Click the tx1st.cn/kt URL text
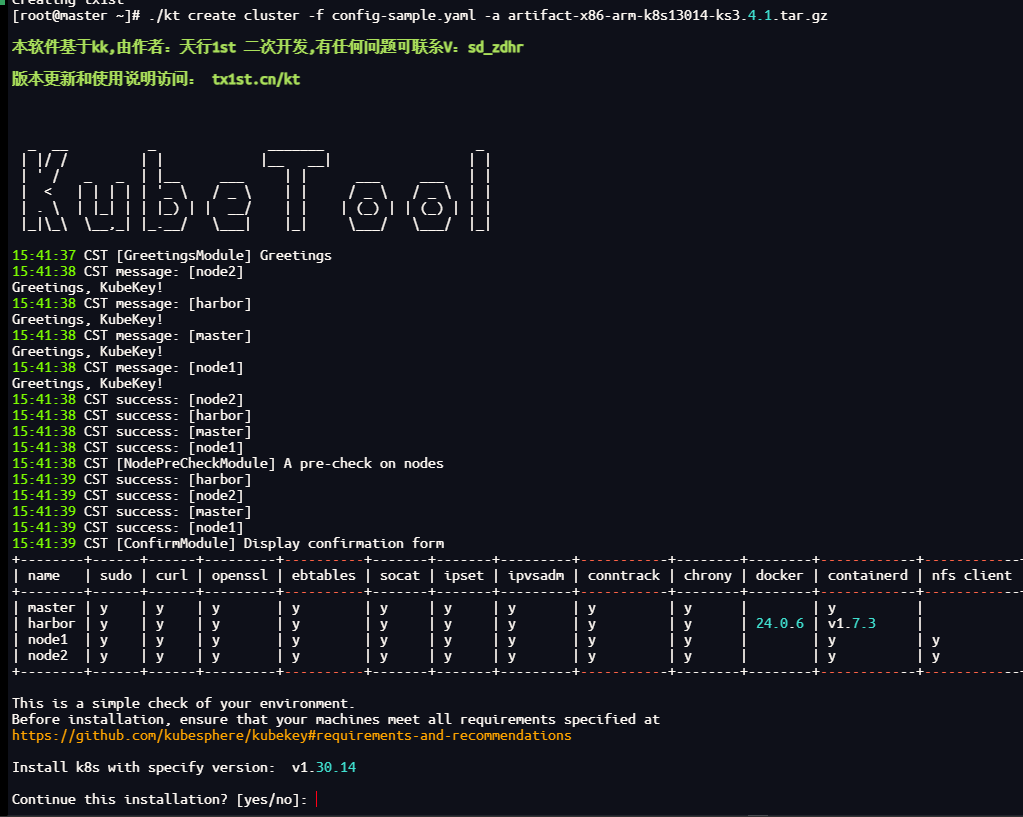Viewport: 1023px width, 817px height. 256,79
